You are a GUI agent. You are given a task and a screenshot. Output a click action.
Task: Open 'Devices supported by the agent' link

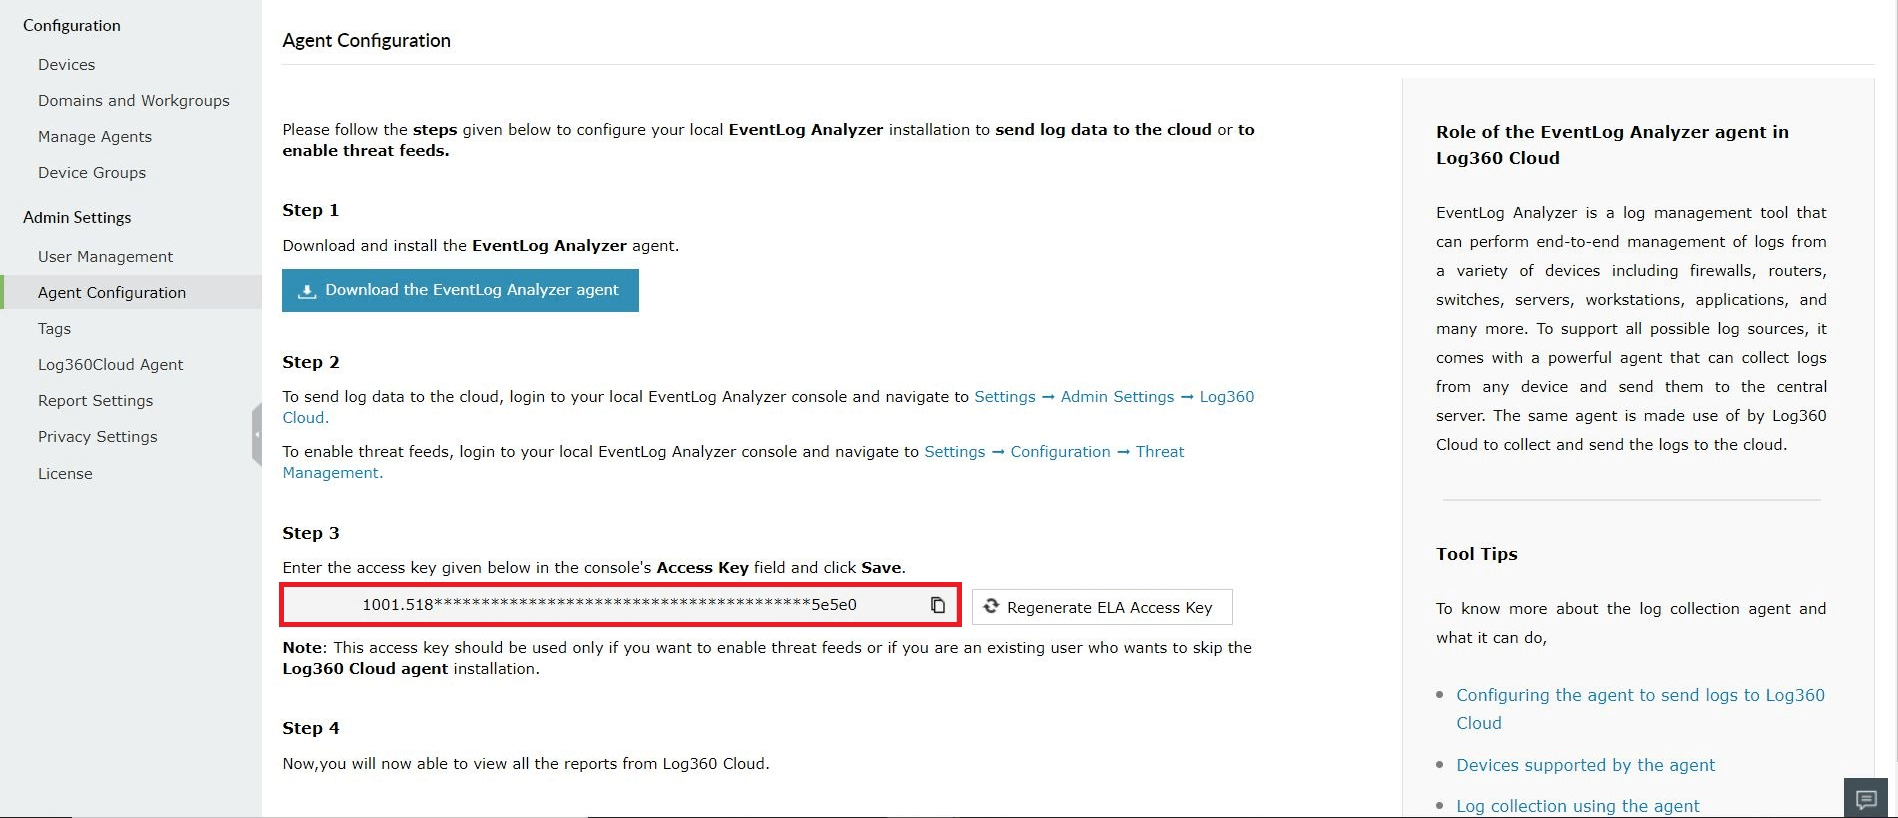1585,765
